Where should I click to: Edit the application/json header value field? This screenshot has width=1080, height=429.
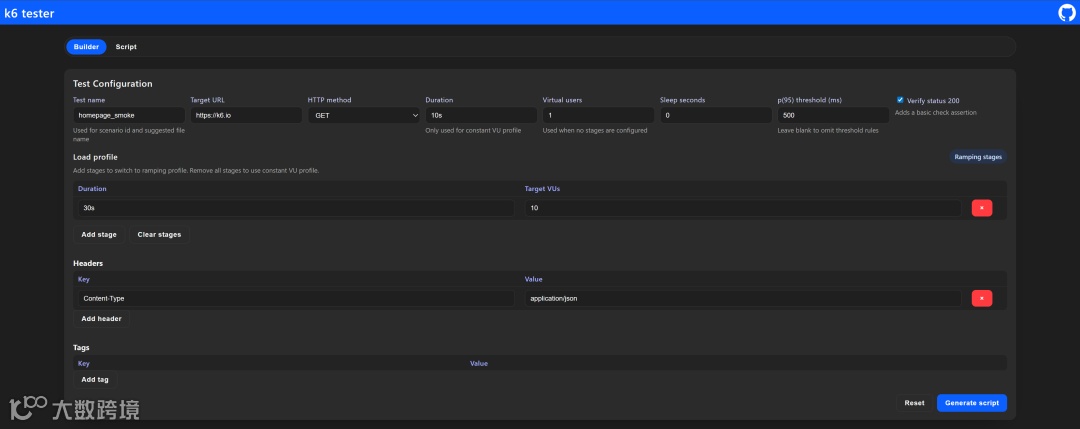point(743,298)
